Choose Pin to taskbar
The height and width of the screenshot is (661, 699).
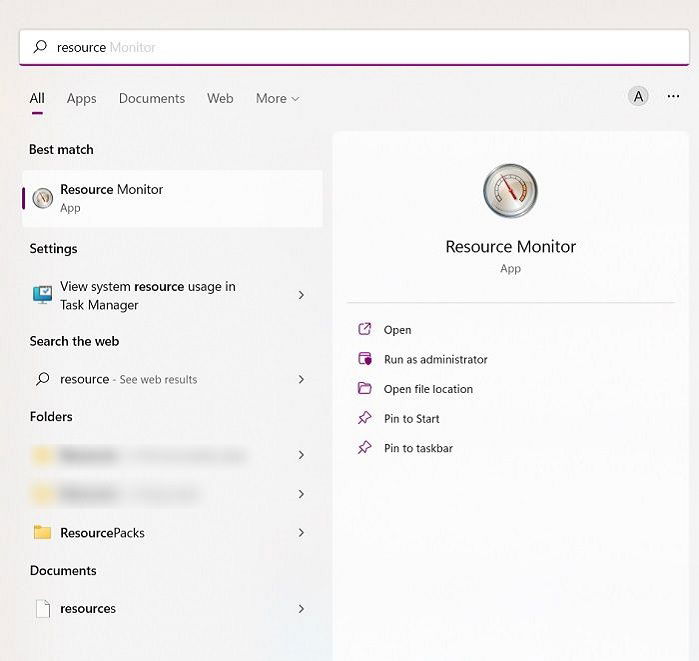pyautogui.click(x=418, y=448)
